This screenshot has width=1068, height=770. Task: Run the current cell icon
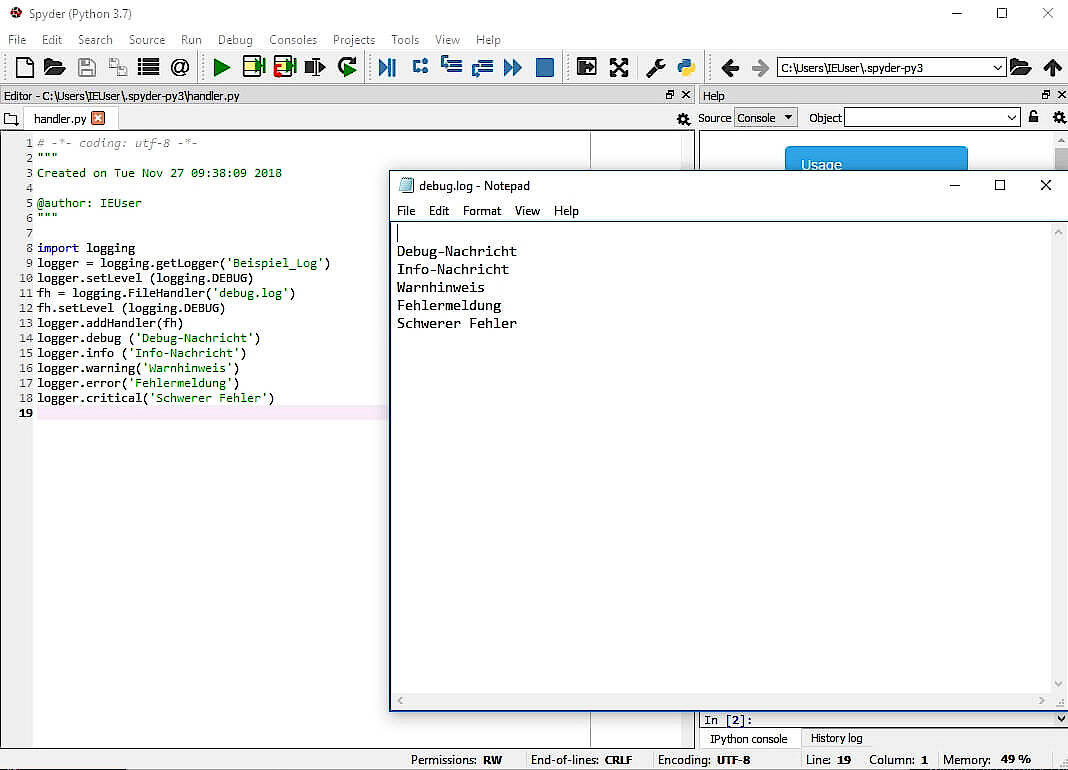click(x=253, y=67)
